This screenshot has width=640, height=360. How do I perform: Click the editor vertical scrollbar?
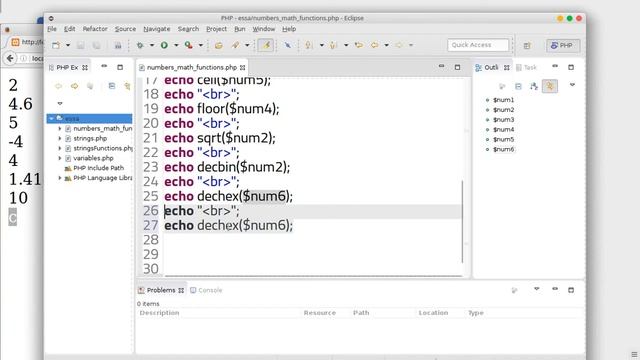(462, 222)
